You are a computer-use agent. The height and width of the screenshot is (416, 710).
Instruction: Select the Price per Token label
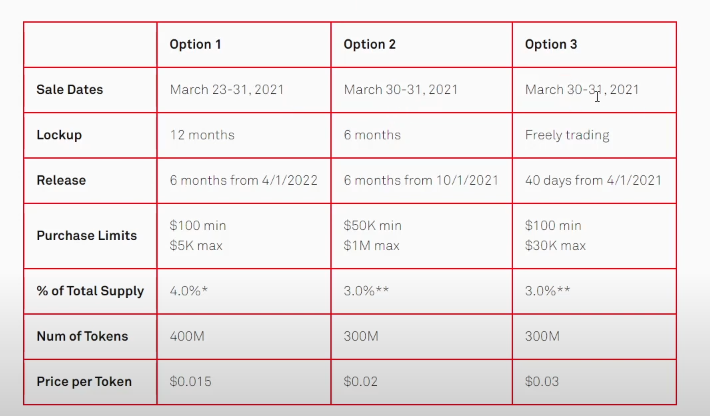point(84,381)
